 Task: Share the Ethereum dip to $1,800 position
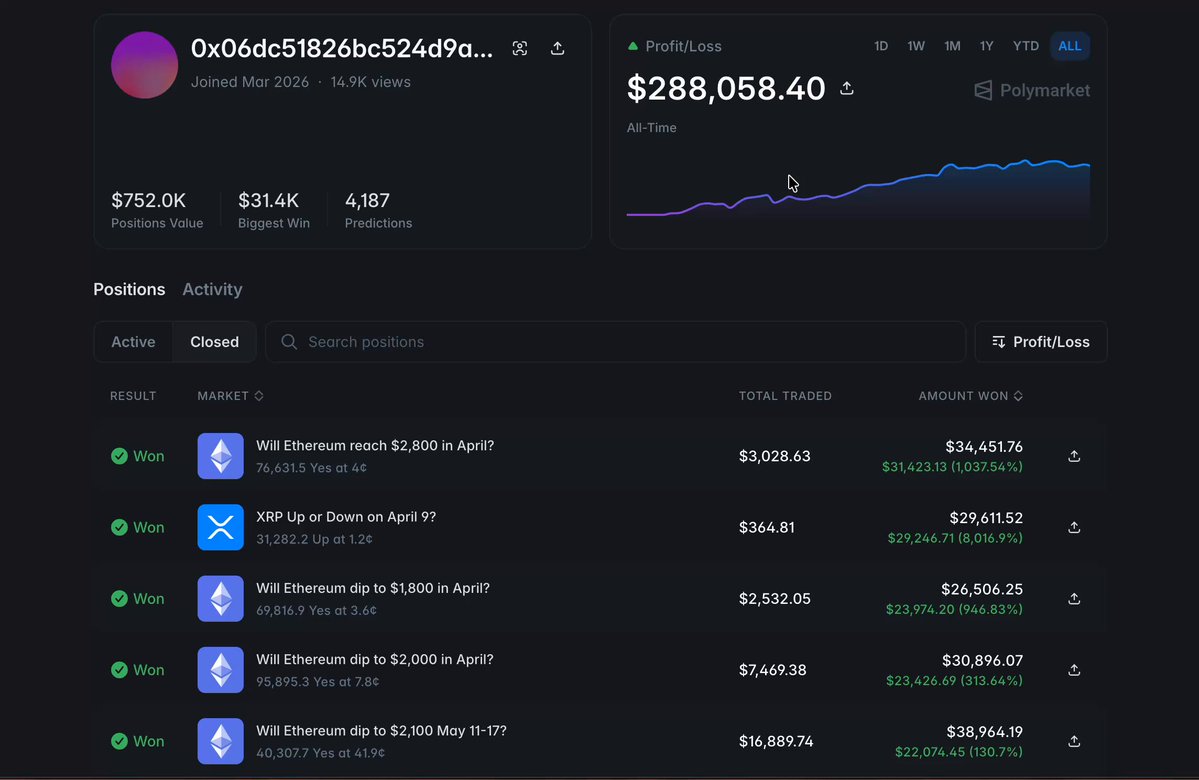[x=1074, y=599]
